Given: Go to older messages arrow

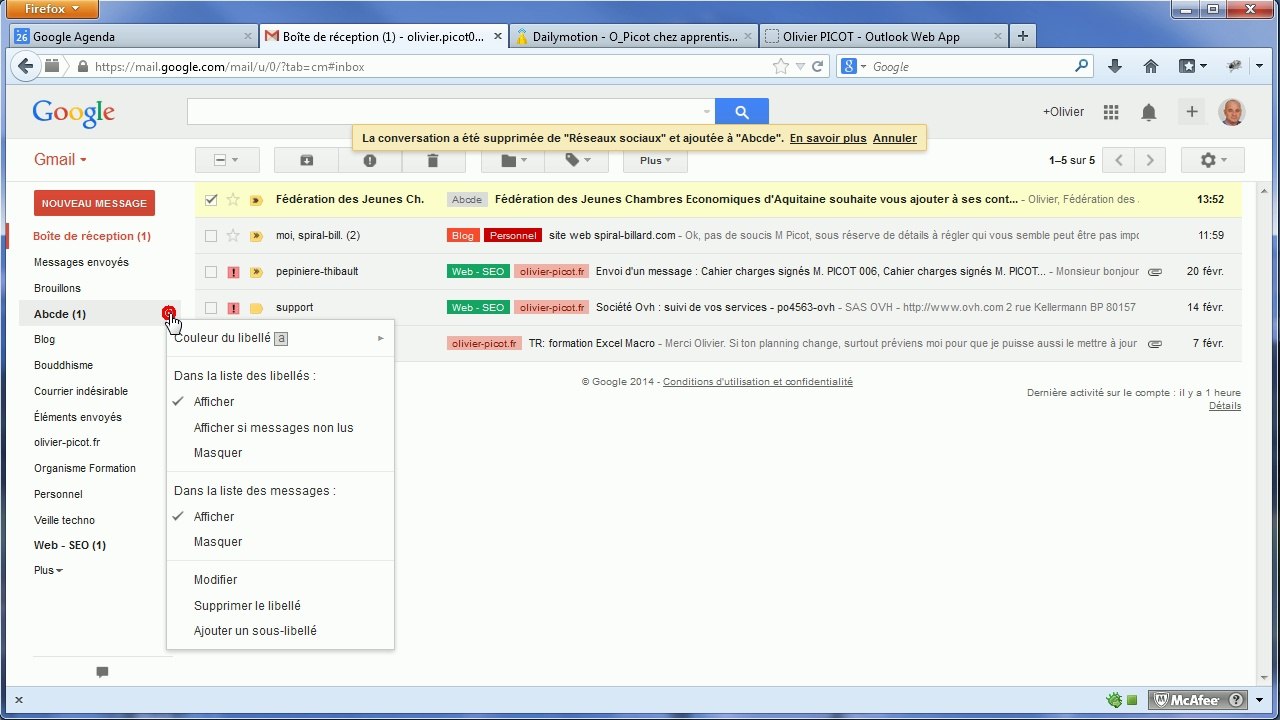Looking at the screenshot, I should point(1151,160).
